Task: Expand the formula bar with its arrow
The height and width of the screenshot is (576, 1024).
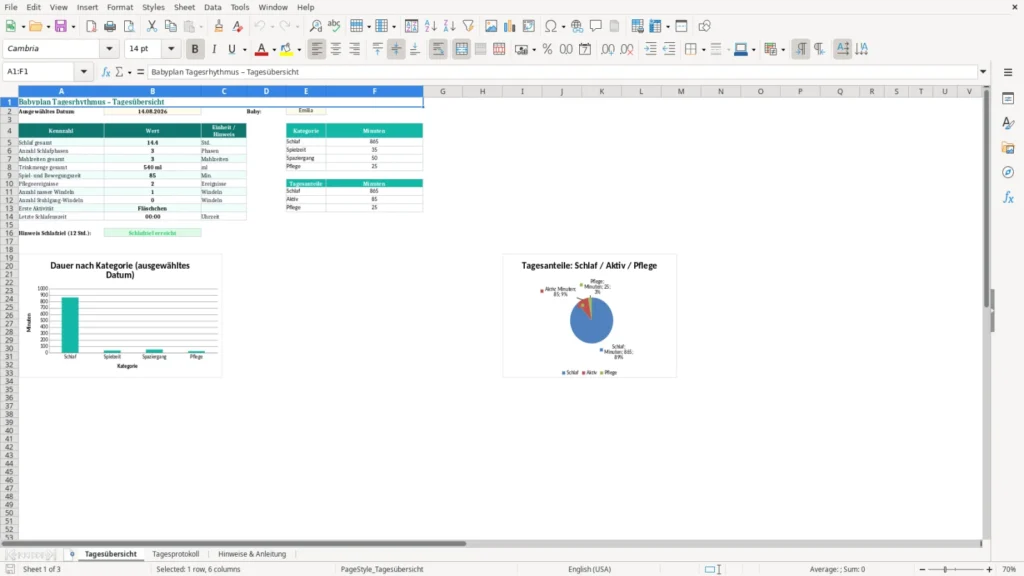Action: click(x=983, y=72)
